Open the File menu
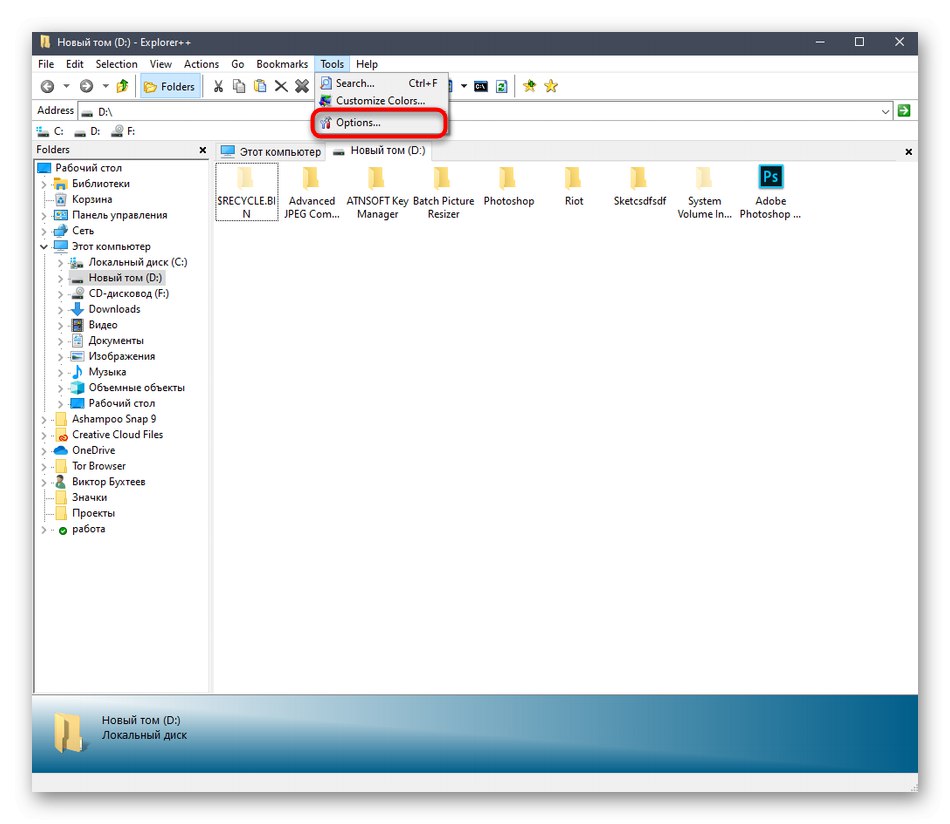The height and width of the screenshot is (824, 950). tap(46, 64)
